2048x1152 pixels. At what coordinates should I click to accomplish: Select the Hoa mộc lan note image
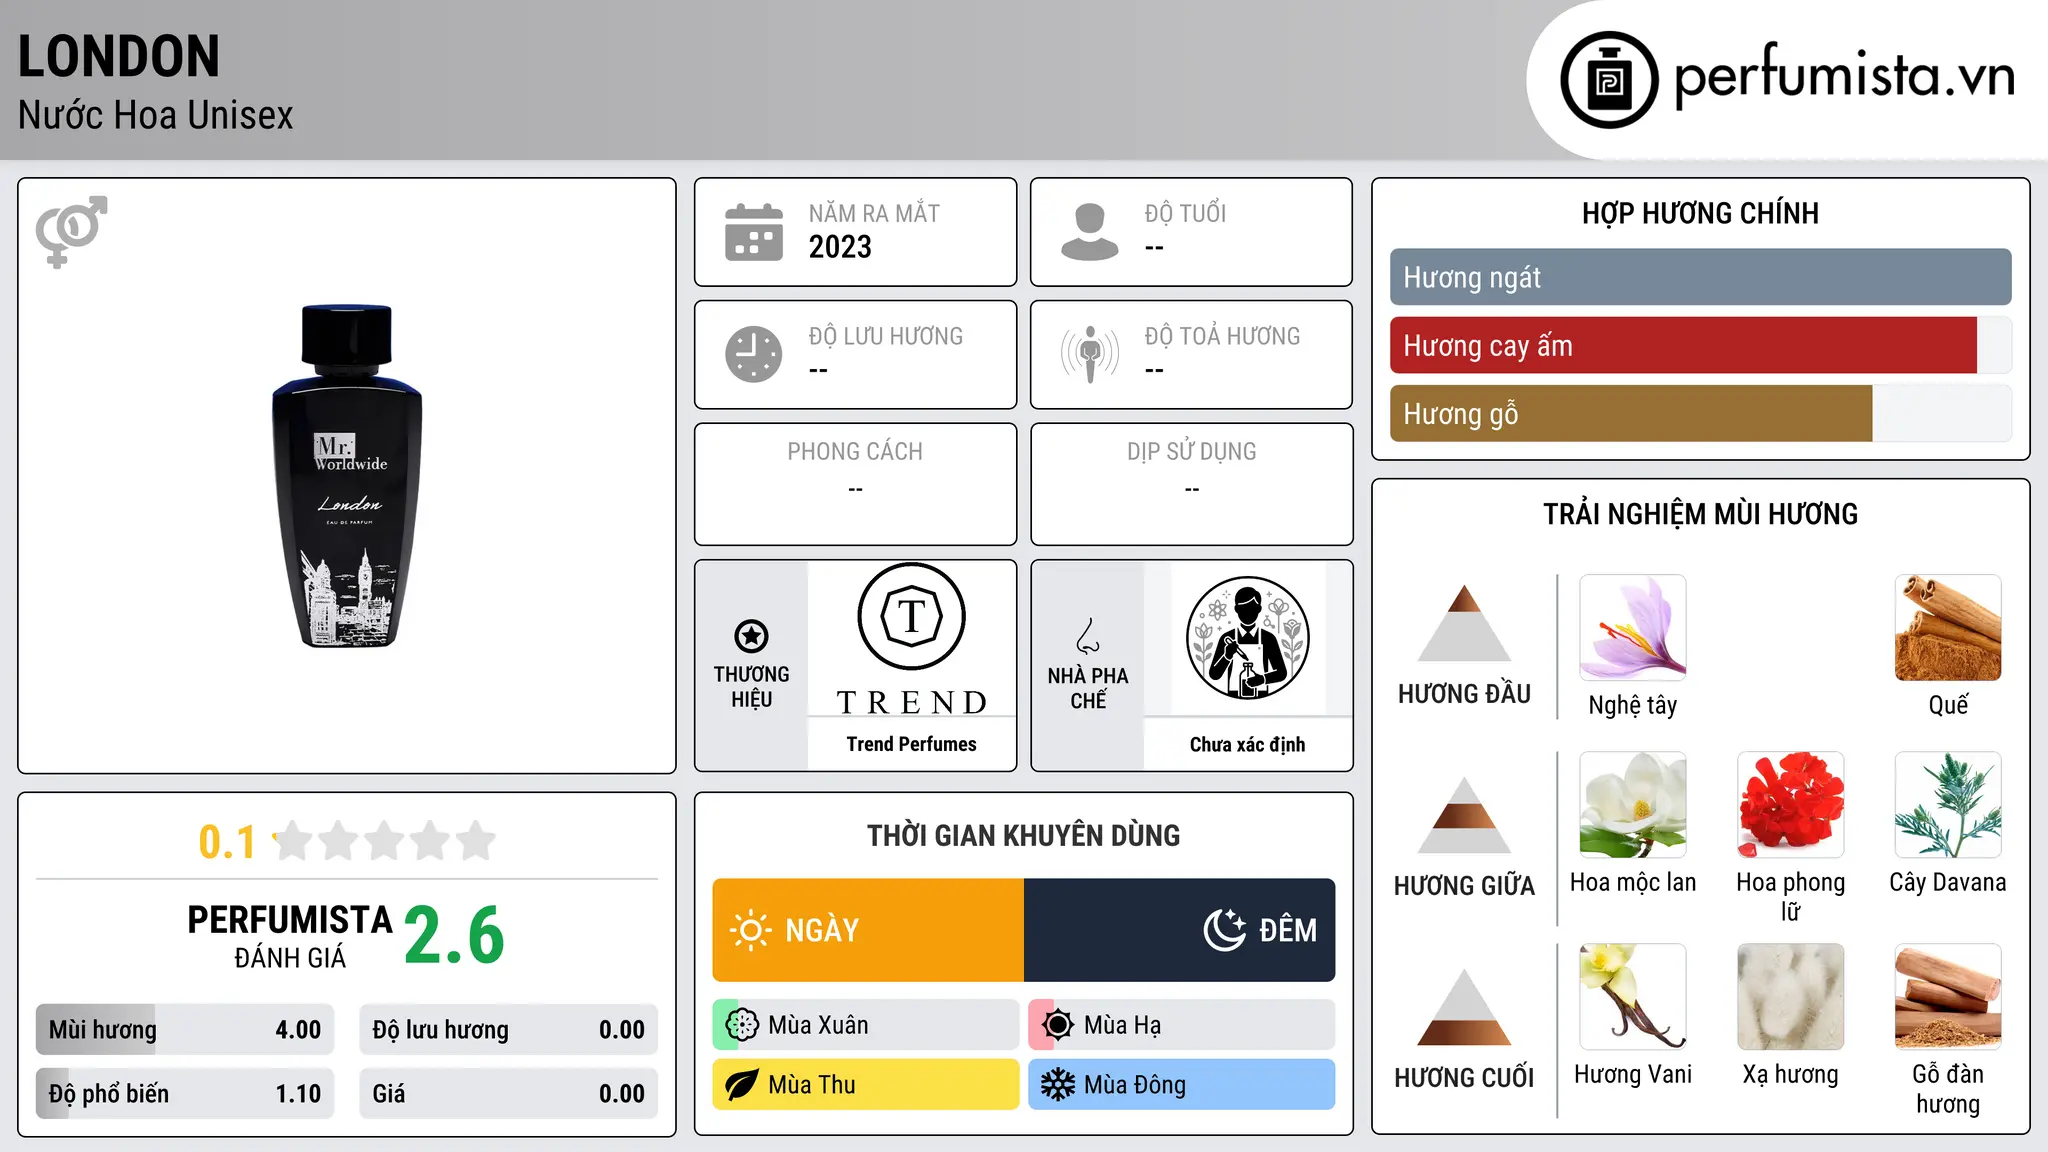(1633, 805)
